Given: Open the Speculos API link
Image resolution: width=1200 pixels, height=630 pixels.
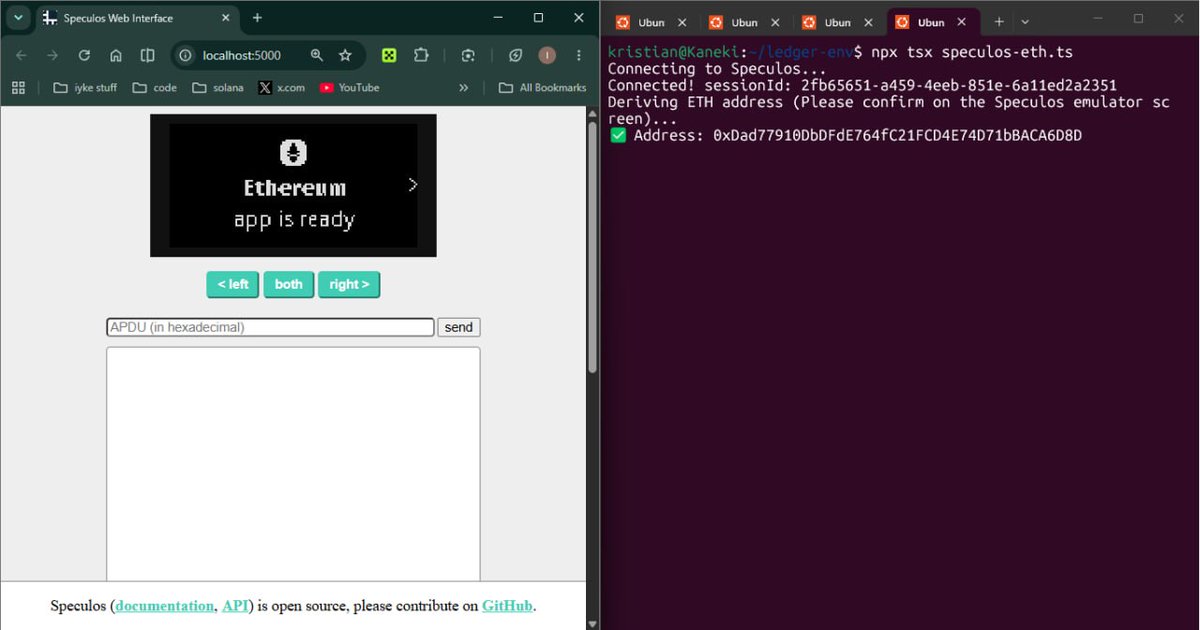Looking at the screenshot, I should (x=235, y=606).
